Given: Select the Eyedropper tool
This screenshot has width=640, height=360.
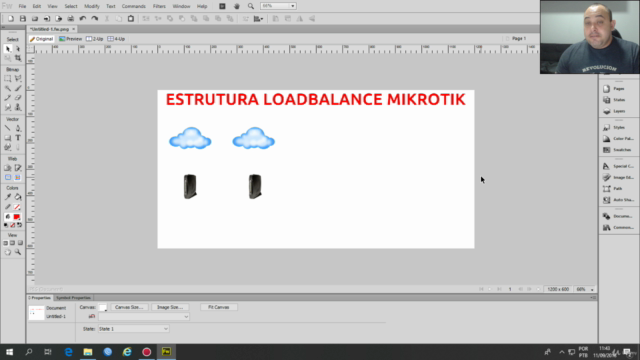Looking at the screenshot, I should coord(8,197).
